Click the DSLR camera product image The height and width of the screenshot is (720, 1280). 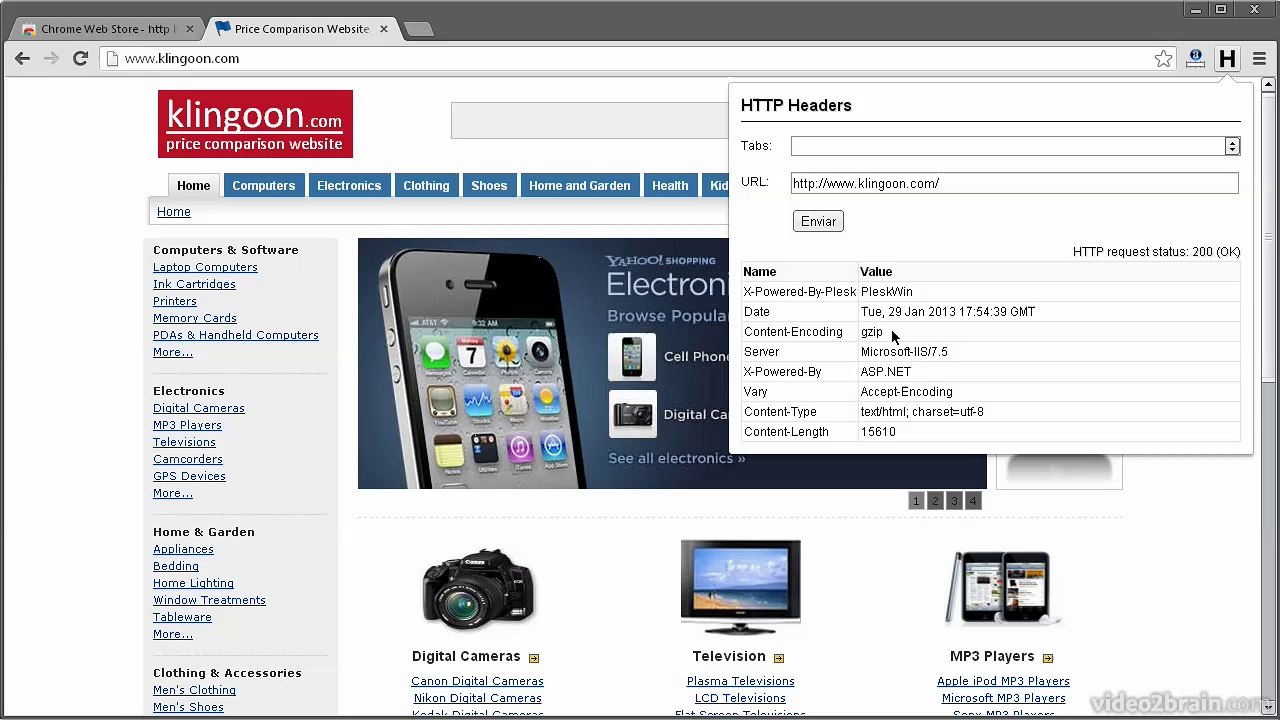click(478, 590)
